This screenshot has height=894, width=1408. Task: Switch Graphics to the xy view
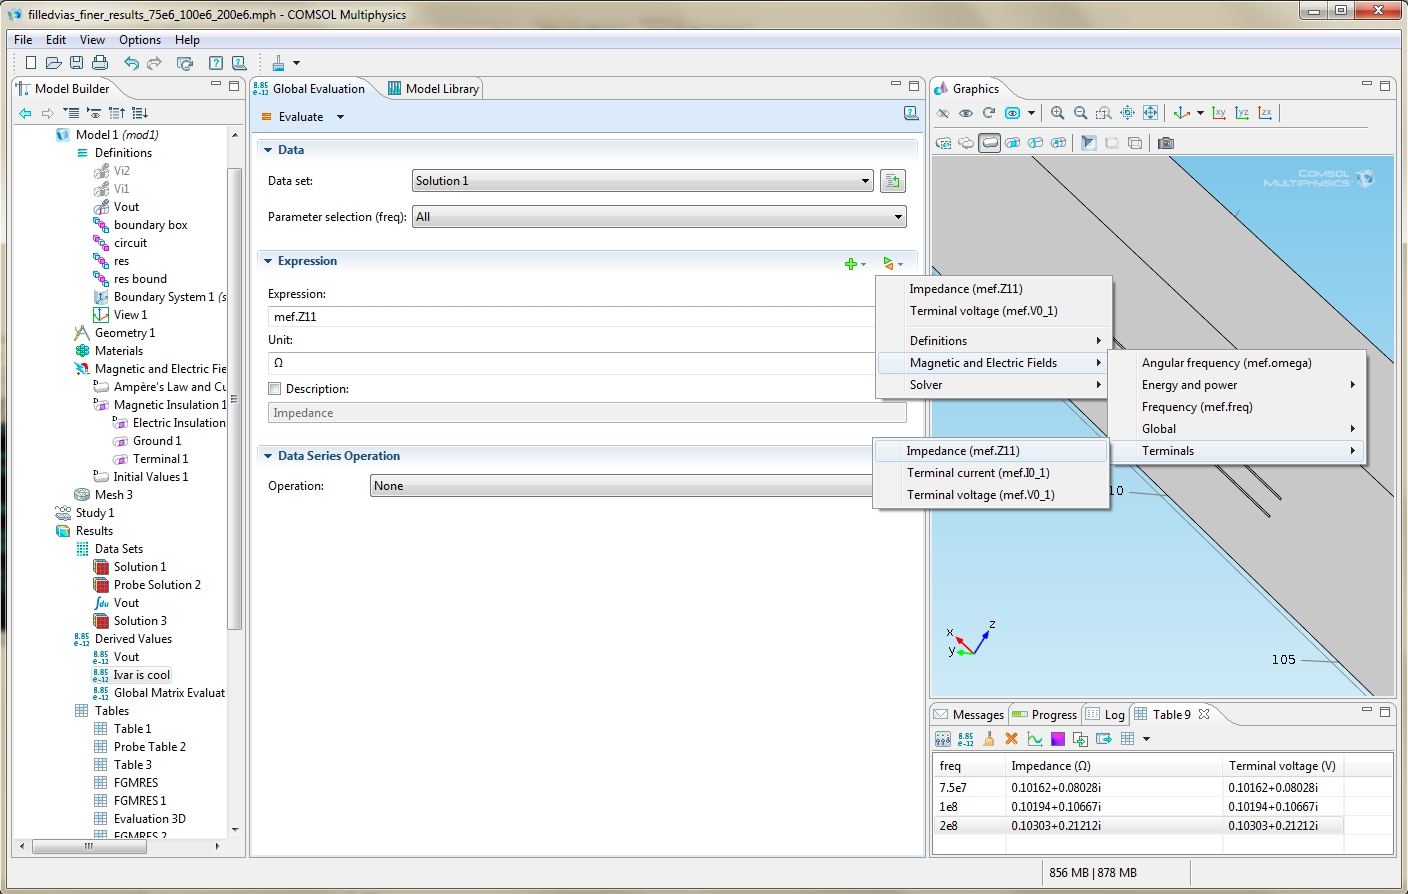(x=1219, y=113)
